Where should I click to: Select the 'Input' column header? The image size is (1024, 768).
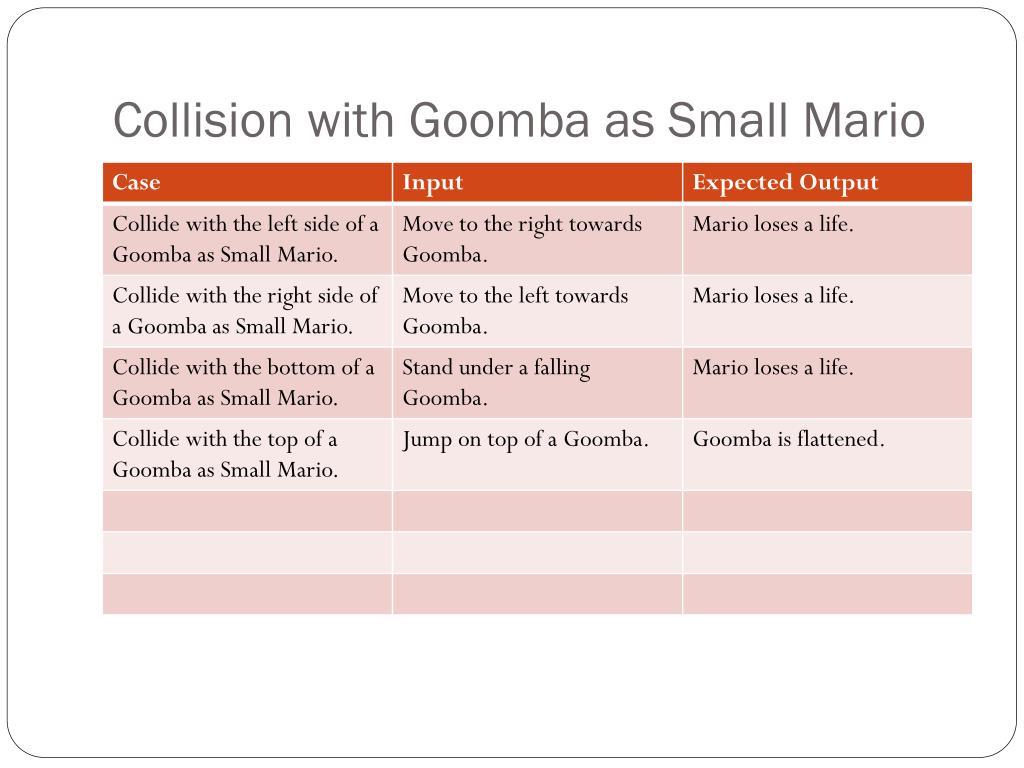[x=537, y=182]
